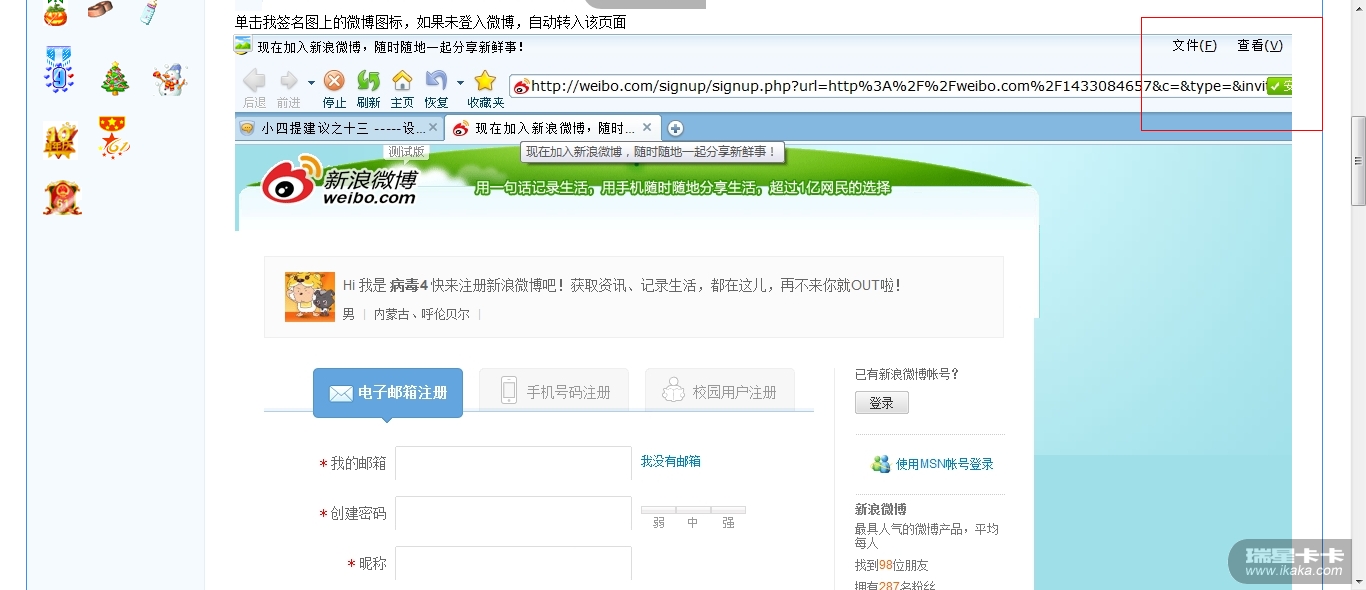
Task: Open the 恢复 dropdown arrow
Action: (x=460, y=82)
